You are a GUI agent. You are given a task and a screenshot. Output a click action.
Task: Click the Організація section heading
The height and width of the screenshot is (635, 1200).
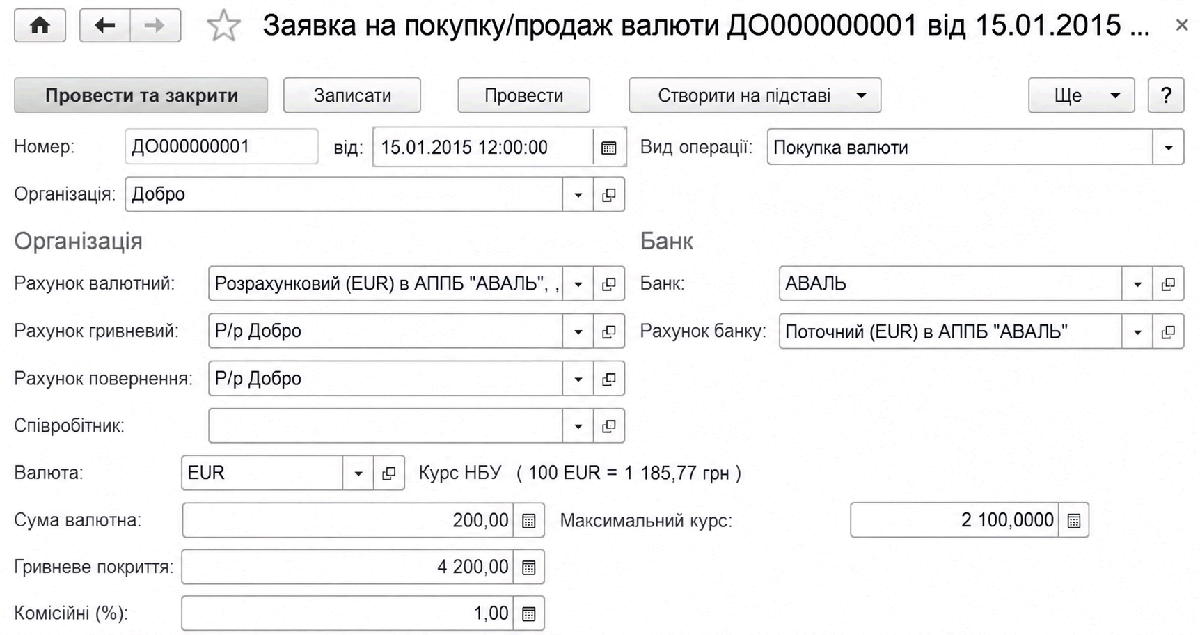click(x=78, y=241)
